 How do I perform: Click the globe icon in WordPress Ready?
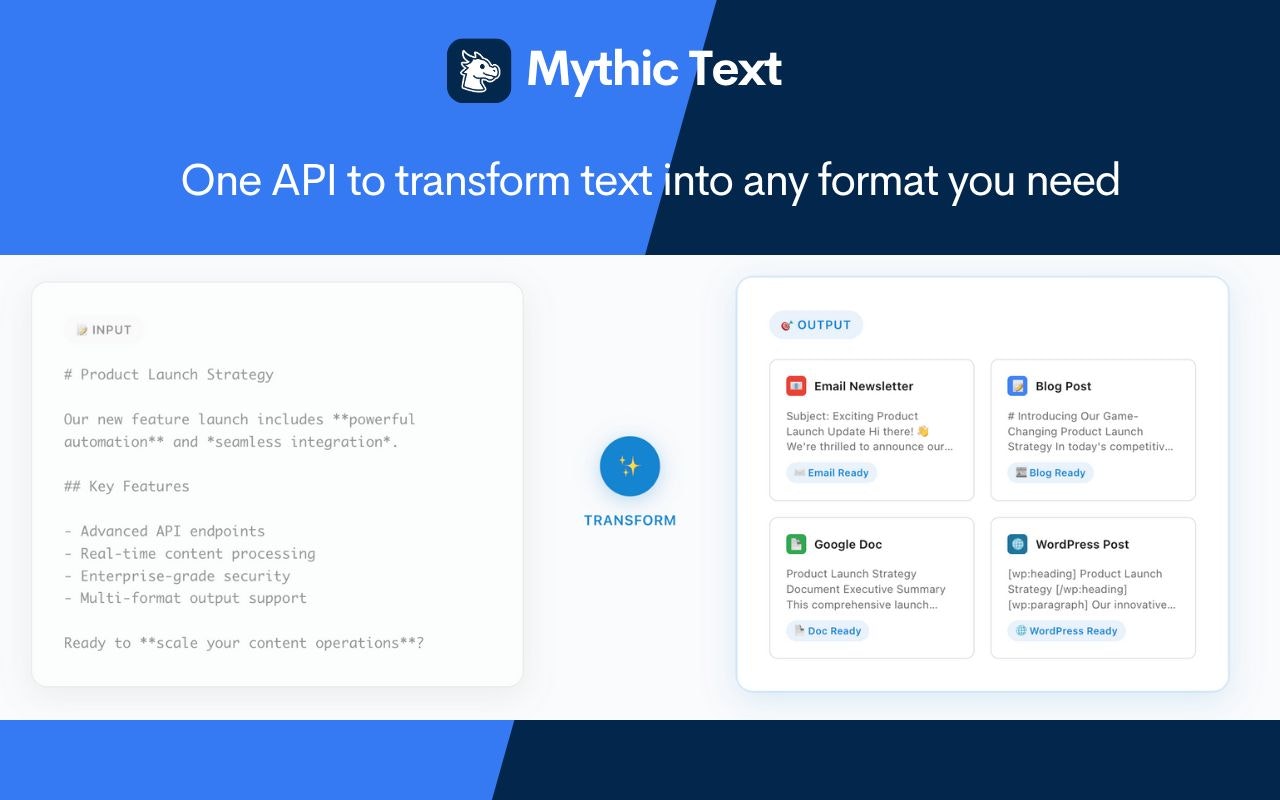(x=1021, y=631)
